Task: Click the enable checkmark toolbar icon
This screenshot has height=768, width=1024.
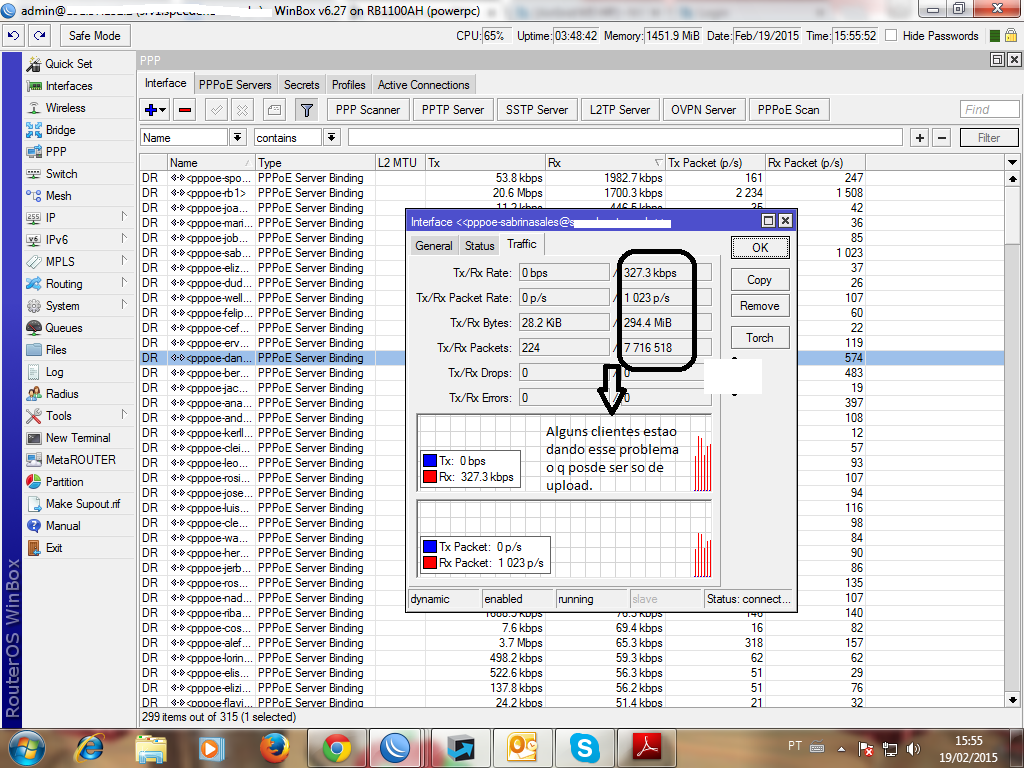Action: pos(216,110)
